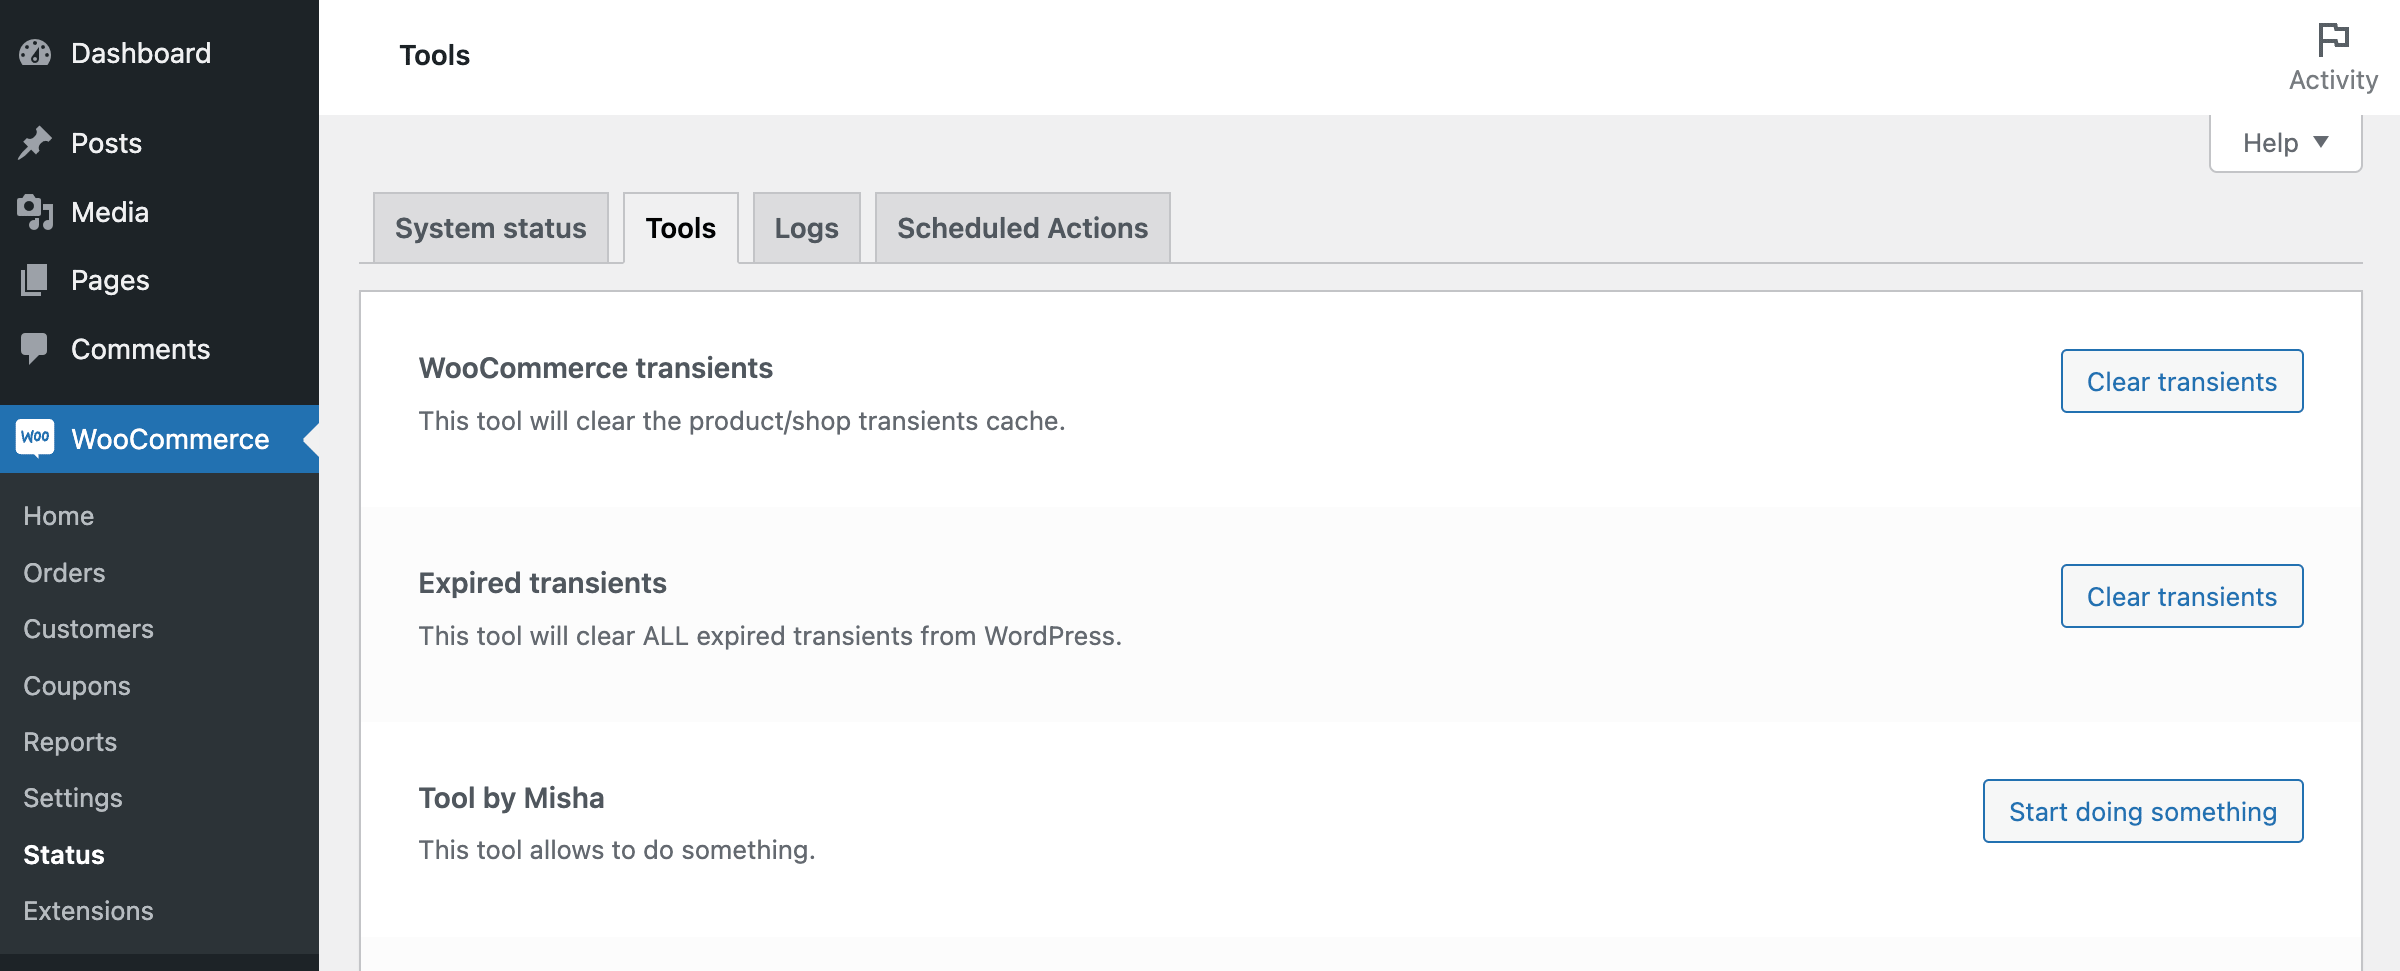Go to the Extensions page
The width and height of the screenshot is (2400, 971).
[87, 911]
